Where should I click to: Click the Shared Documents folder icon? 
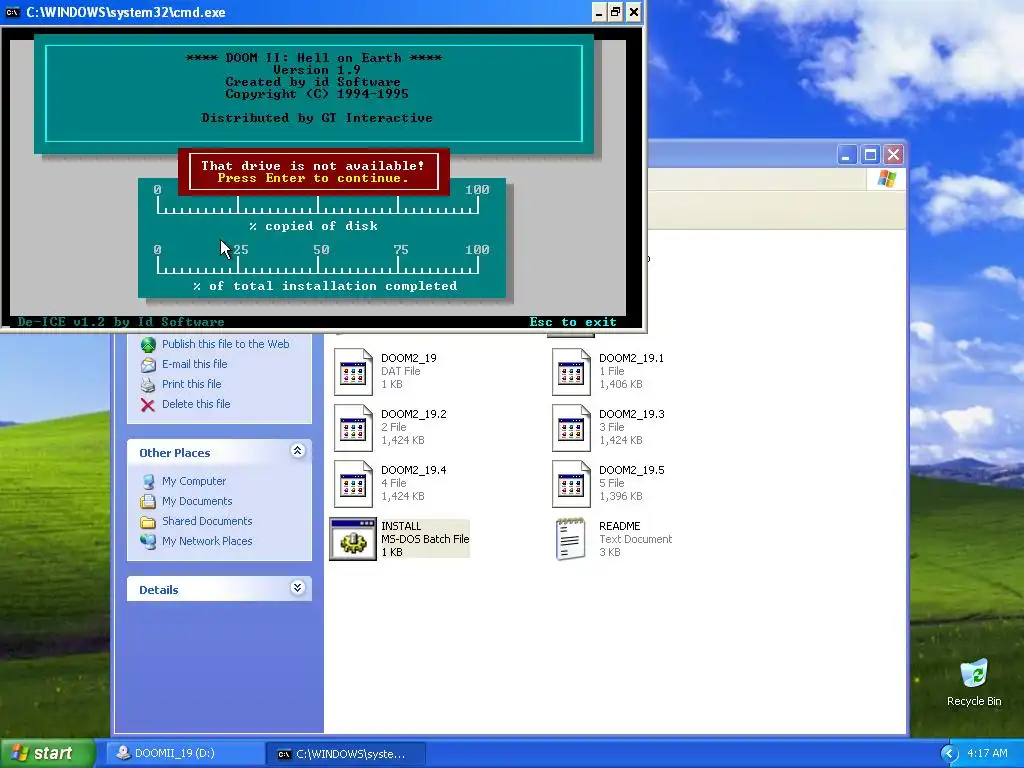(x=148, y=522)
